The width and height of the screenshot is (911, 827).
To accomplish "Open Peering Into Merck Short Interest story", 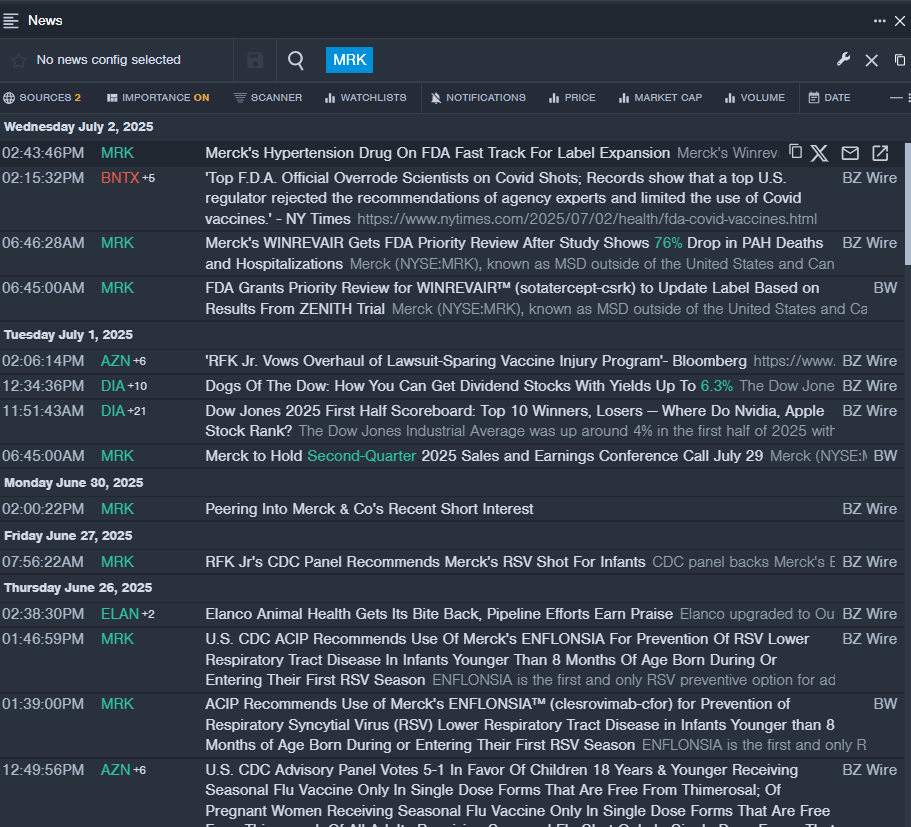I will tap(369, 509).
